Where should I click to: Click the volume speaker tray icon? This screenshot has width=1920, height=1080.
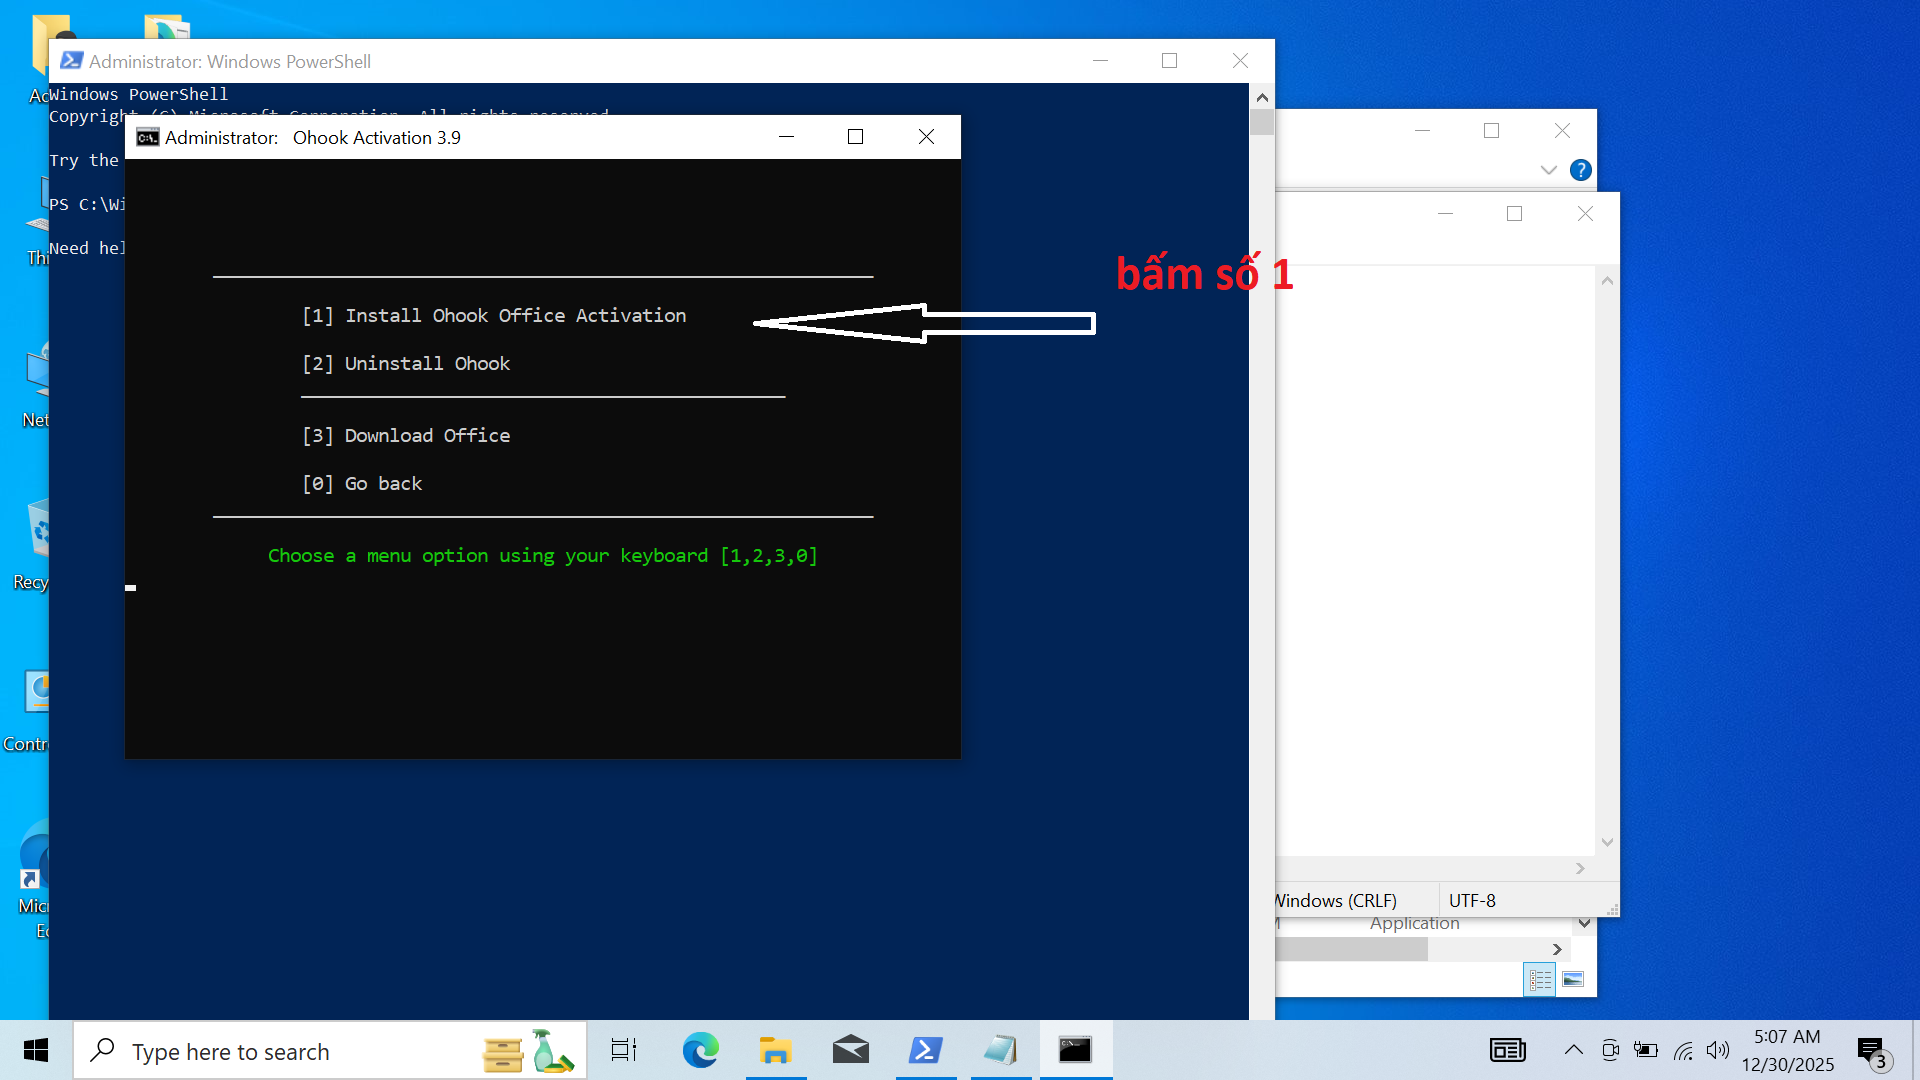tap(1717, 1050)
